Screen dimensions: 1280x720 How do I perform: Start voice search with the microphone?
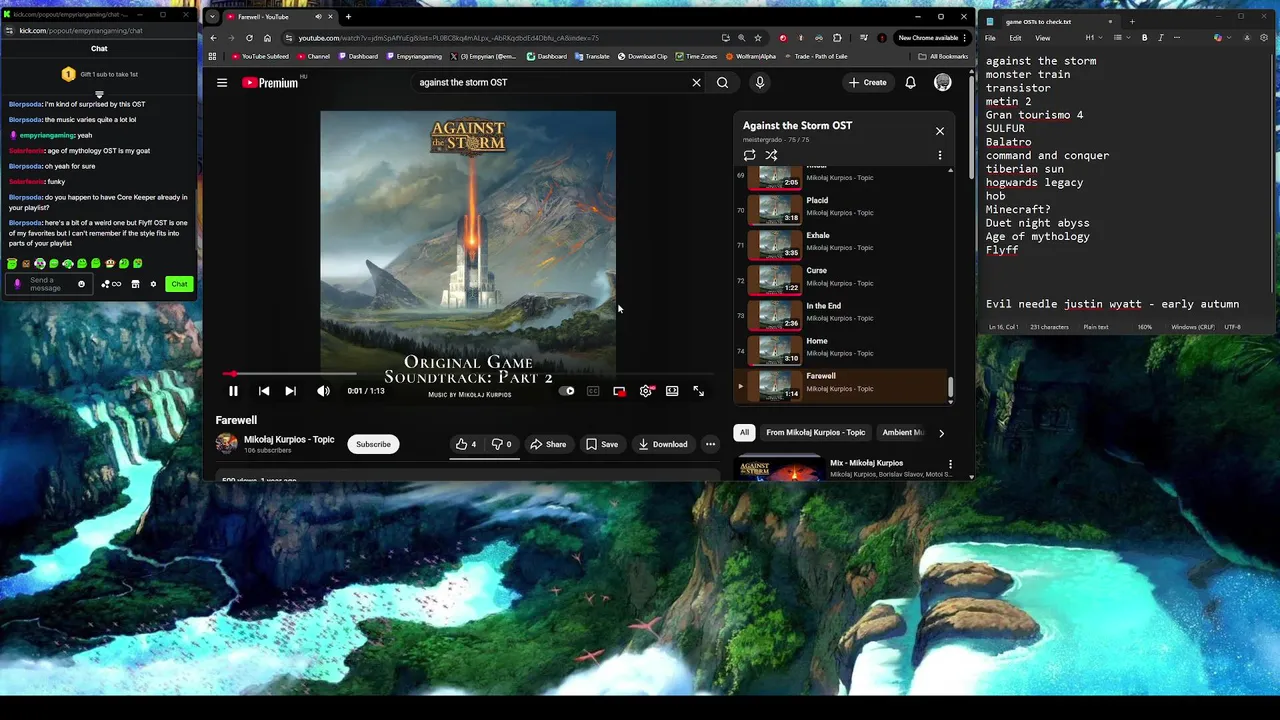[x=759, y=82]
